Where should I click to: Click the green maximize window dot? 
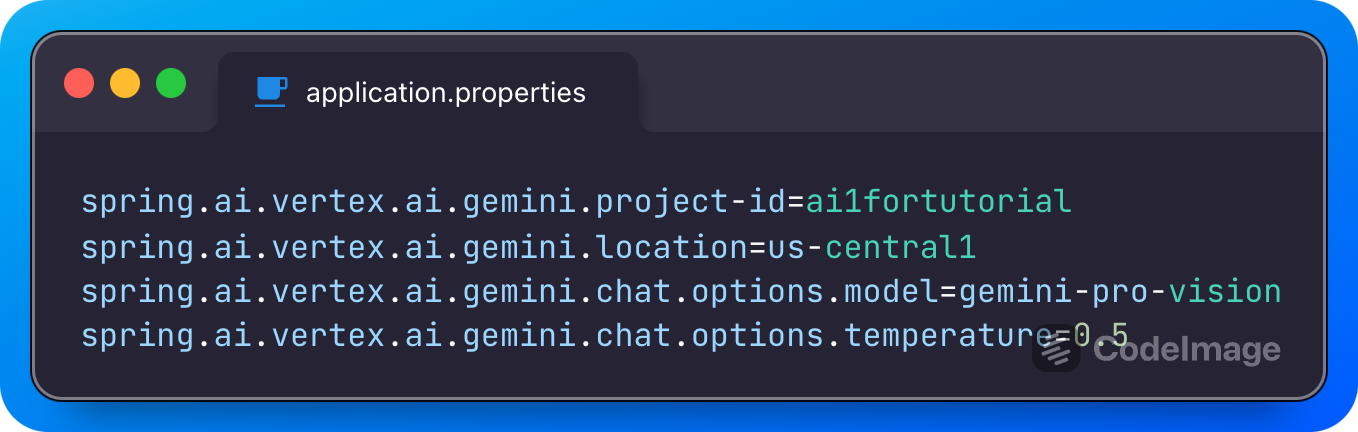tap(171, 83)
